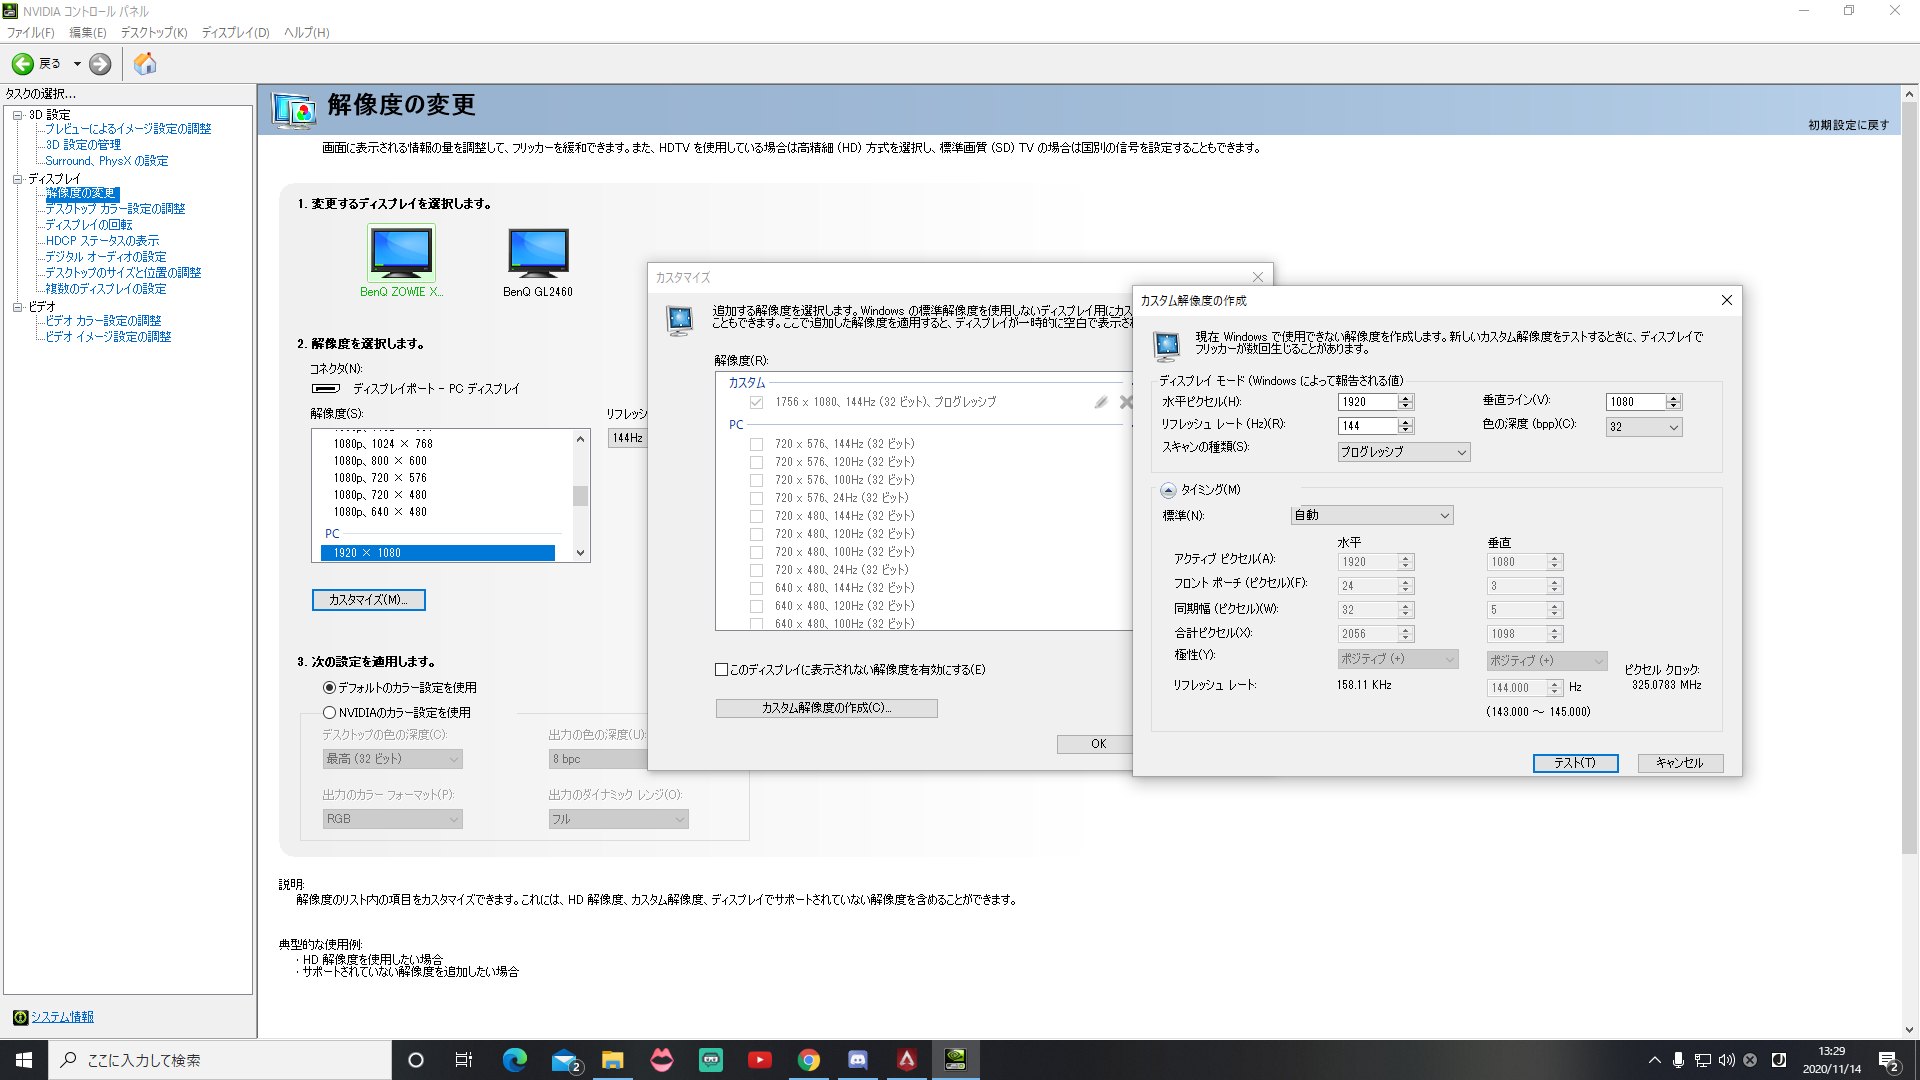Open the green chat app on taskbar
Screen dimensions: 1920x1080
[x=711, y=1060]
